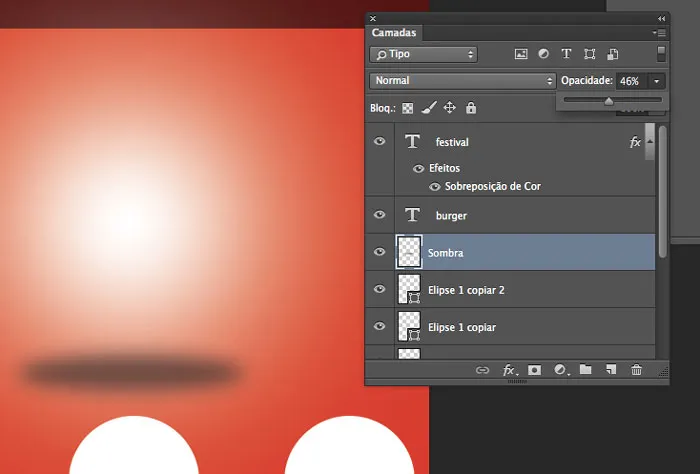Image resolution: width=700 pixels, height=474 pixels.
Task: Hide the Sombra layer
Action: pos(379,252)
